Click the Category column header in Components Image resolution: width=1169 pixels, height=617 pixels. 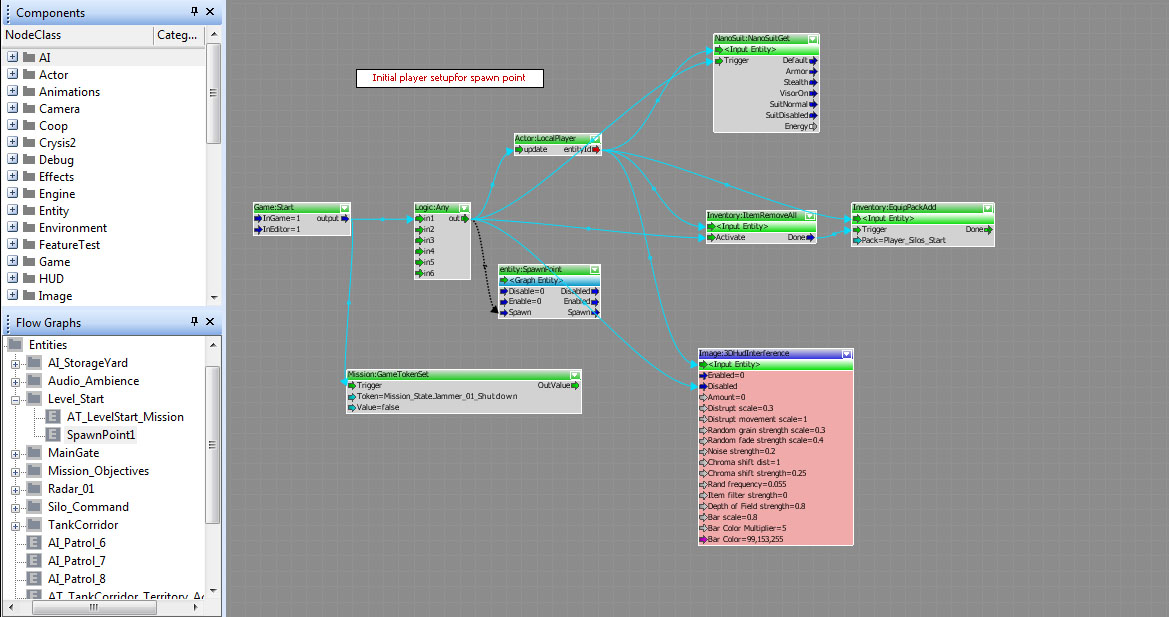177,36
